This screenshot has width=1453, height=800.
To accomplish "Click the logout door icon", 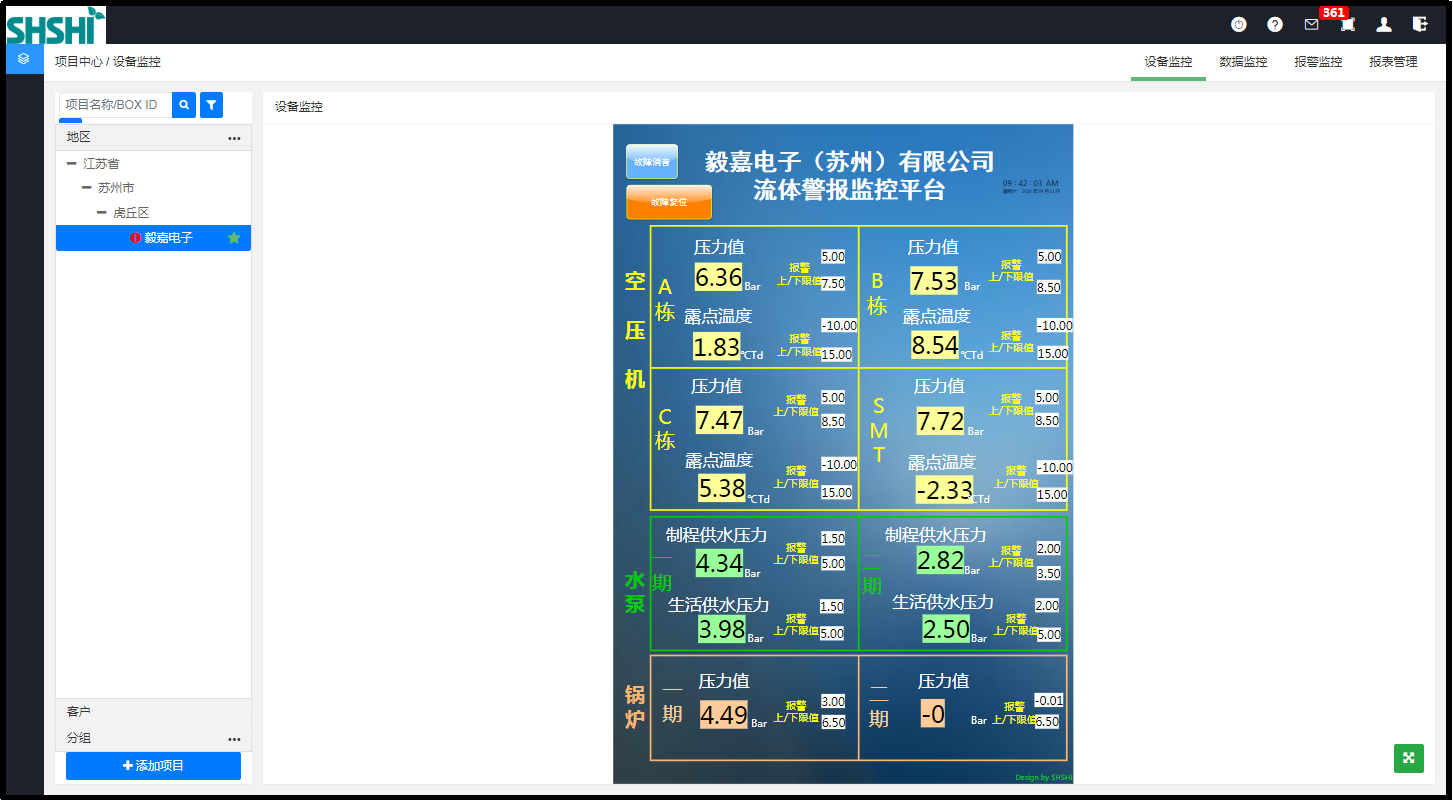I will coord(1420,24).
